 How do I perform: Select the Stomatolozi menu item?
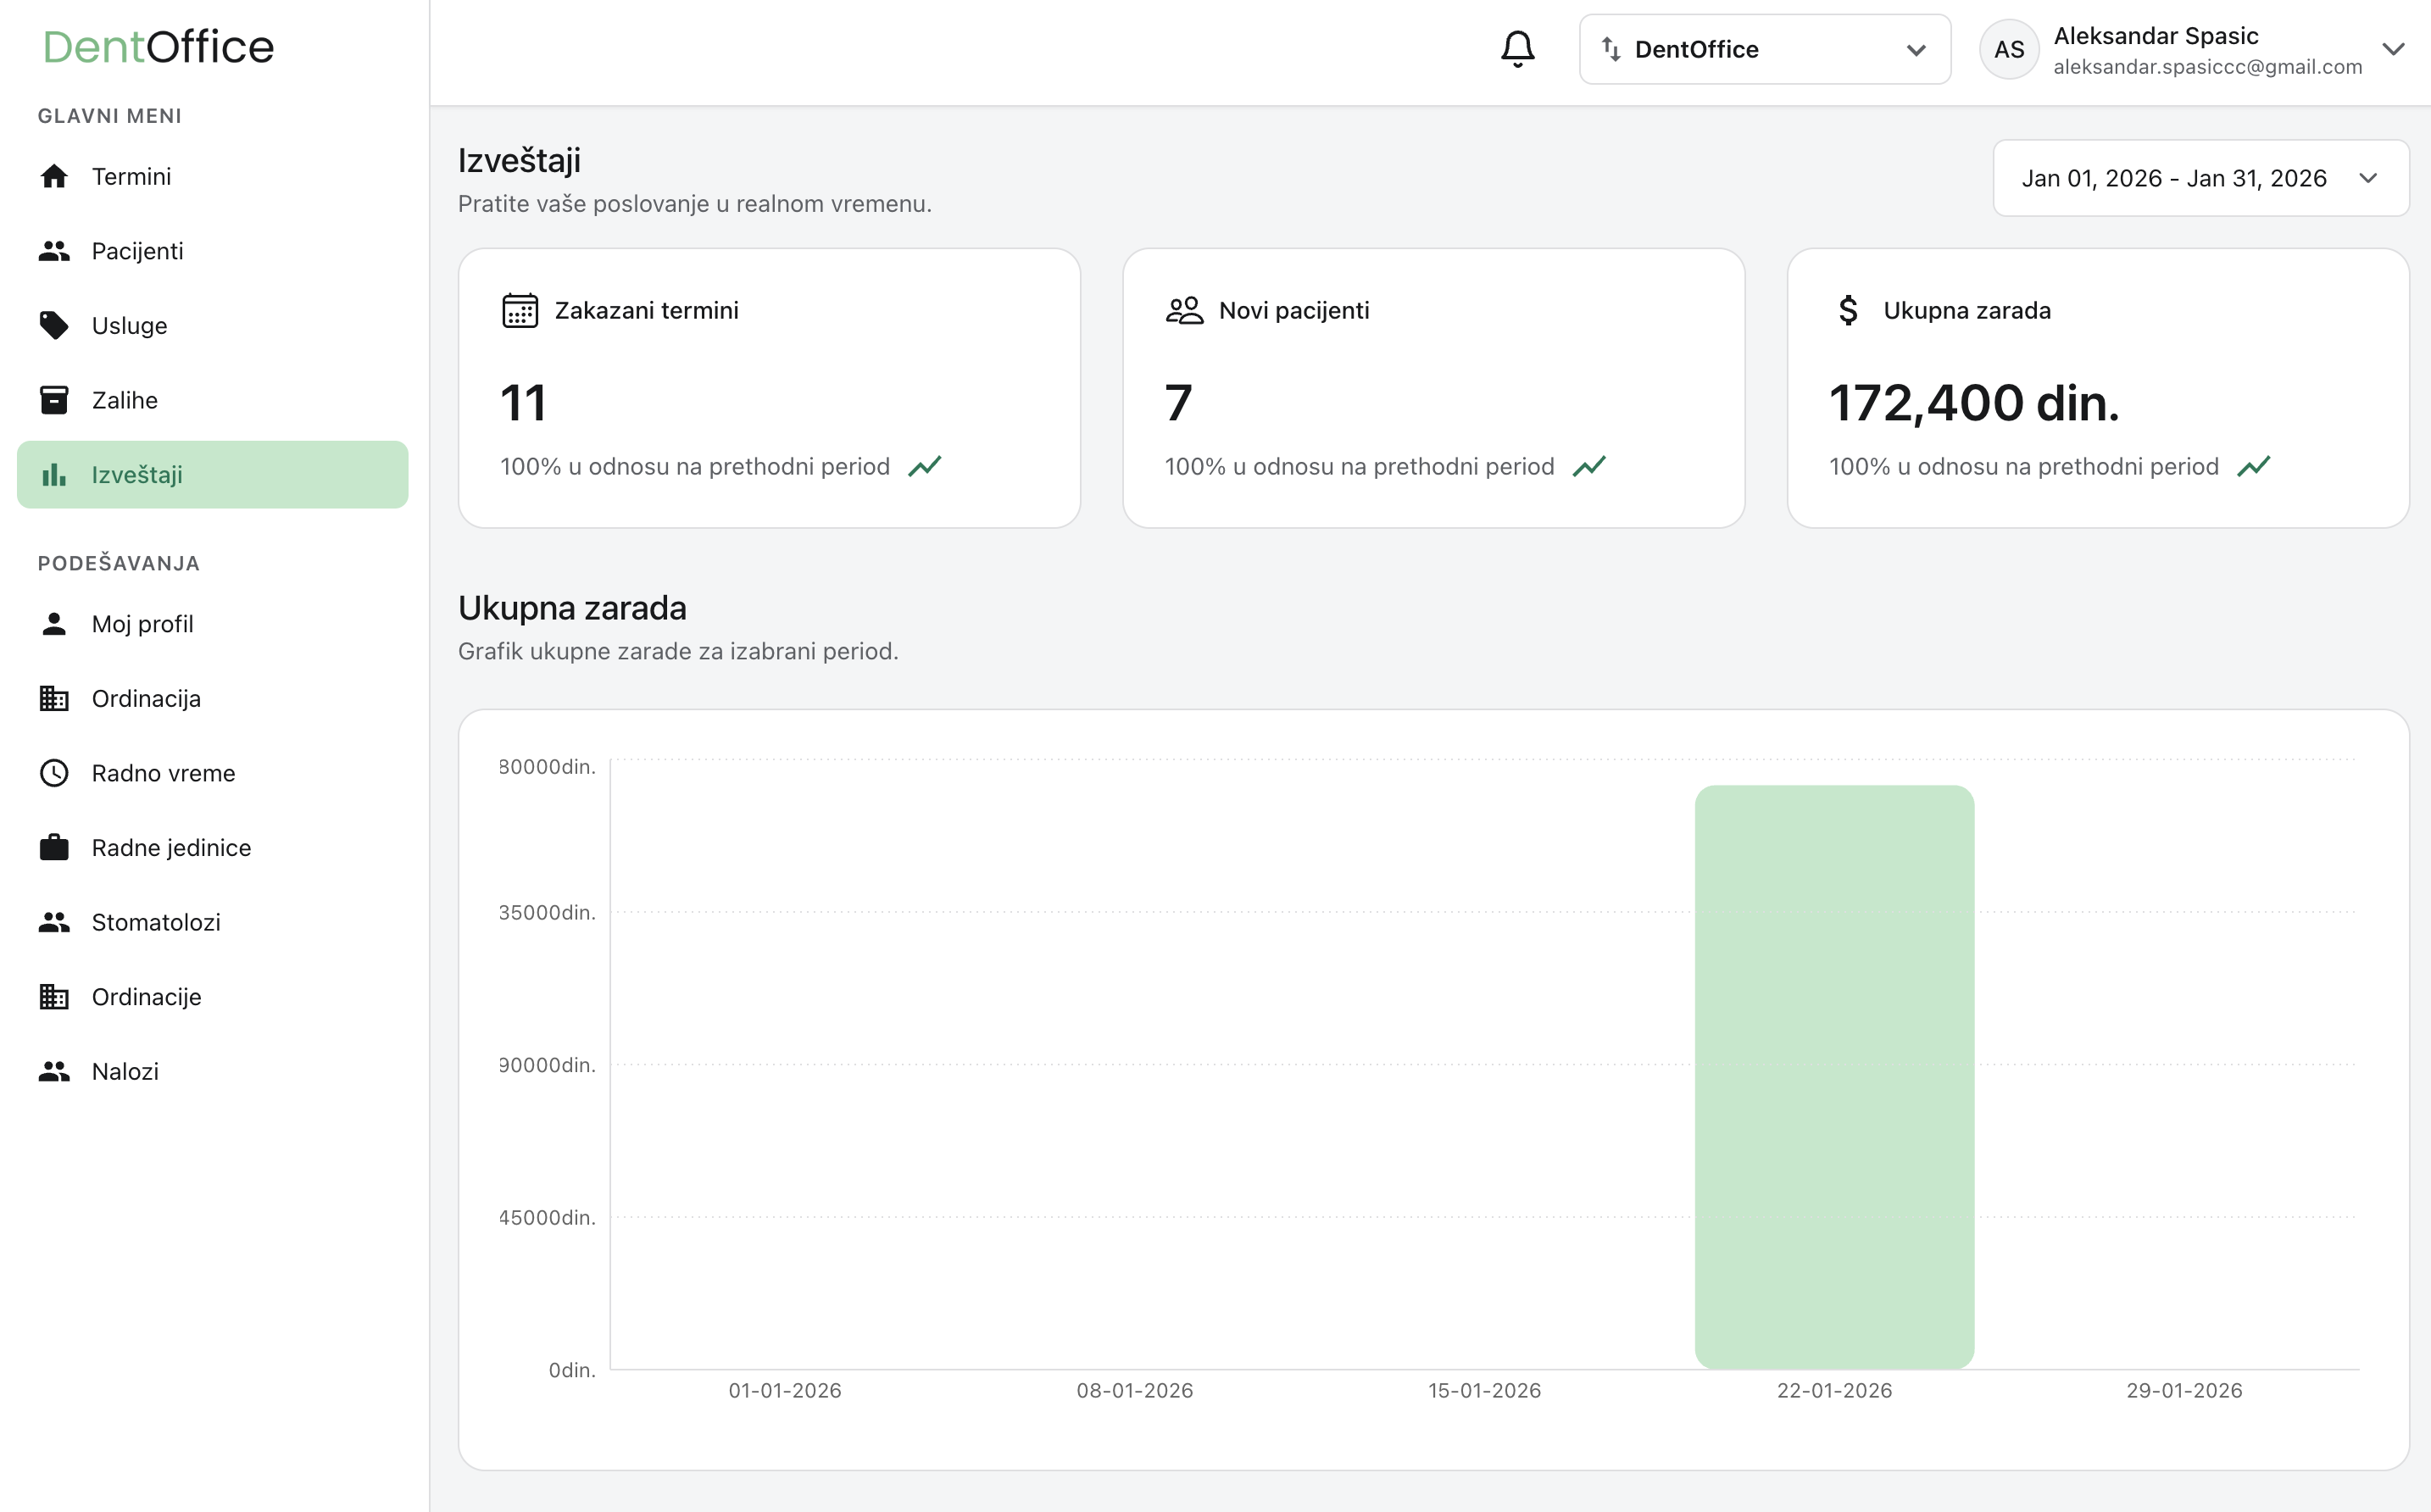click(157, 921)
